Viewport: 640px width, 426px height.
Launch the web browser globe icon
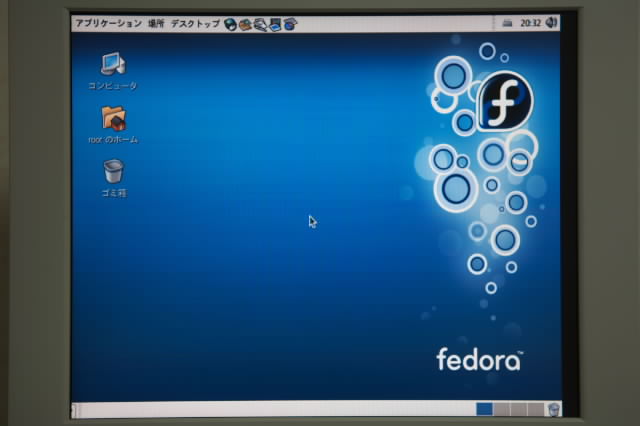tap(230, 24)
